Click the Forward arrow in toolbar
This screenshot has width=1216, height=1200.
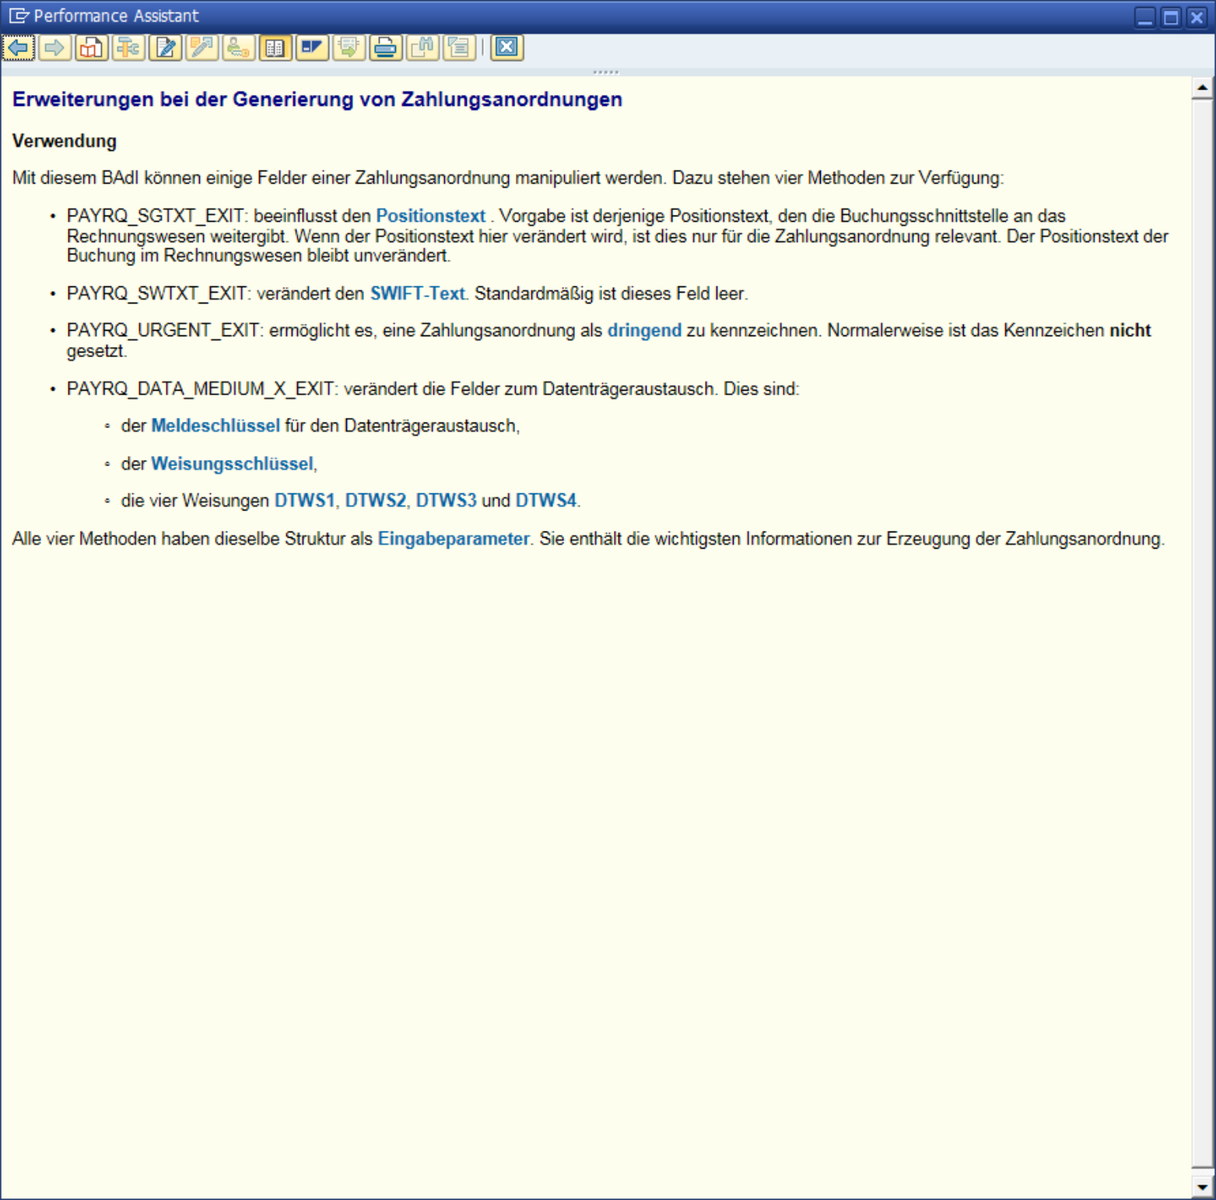point(55,47)
